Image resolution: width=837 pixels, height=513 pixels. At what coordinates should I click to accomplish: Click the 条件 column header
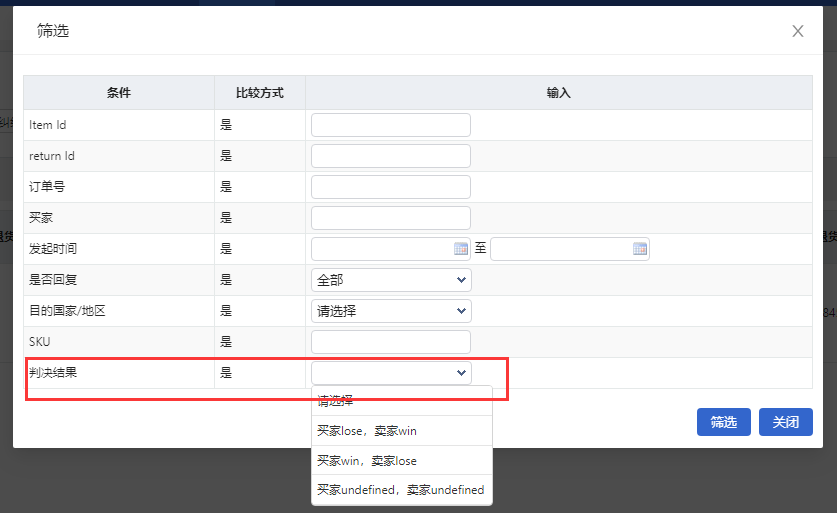pyautogui.click(x=119, y=93)
